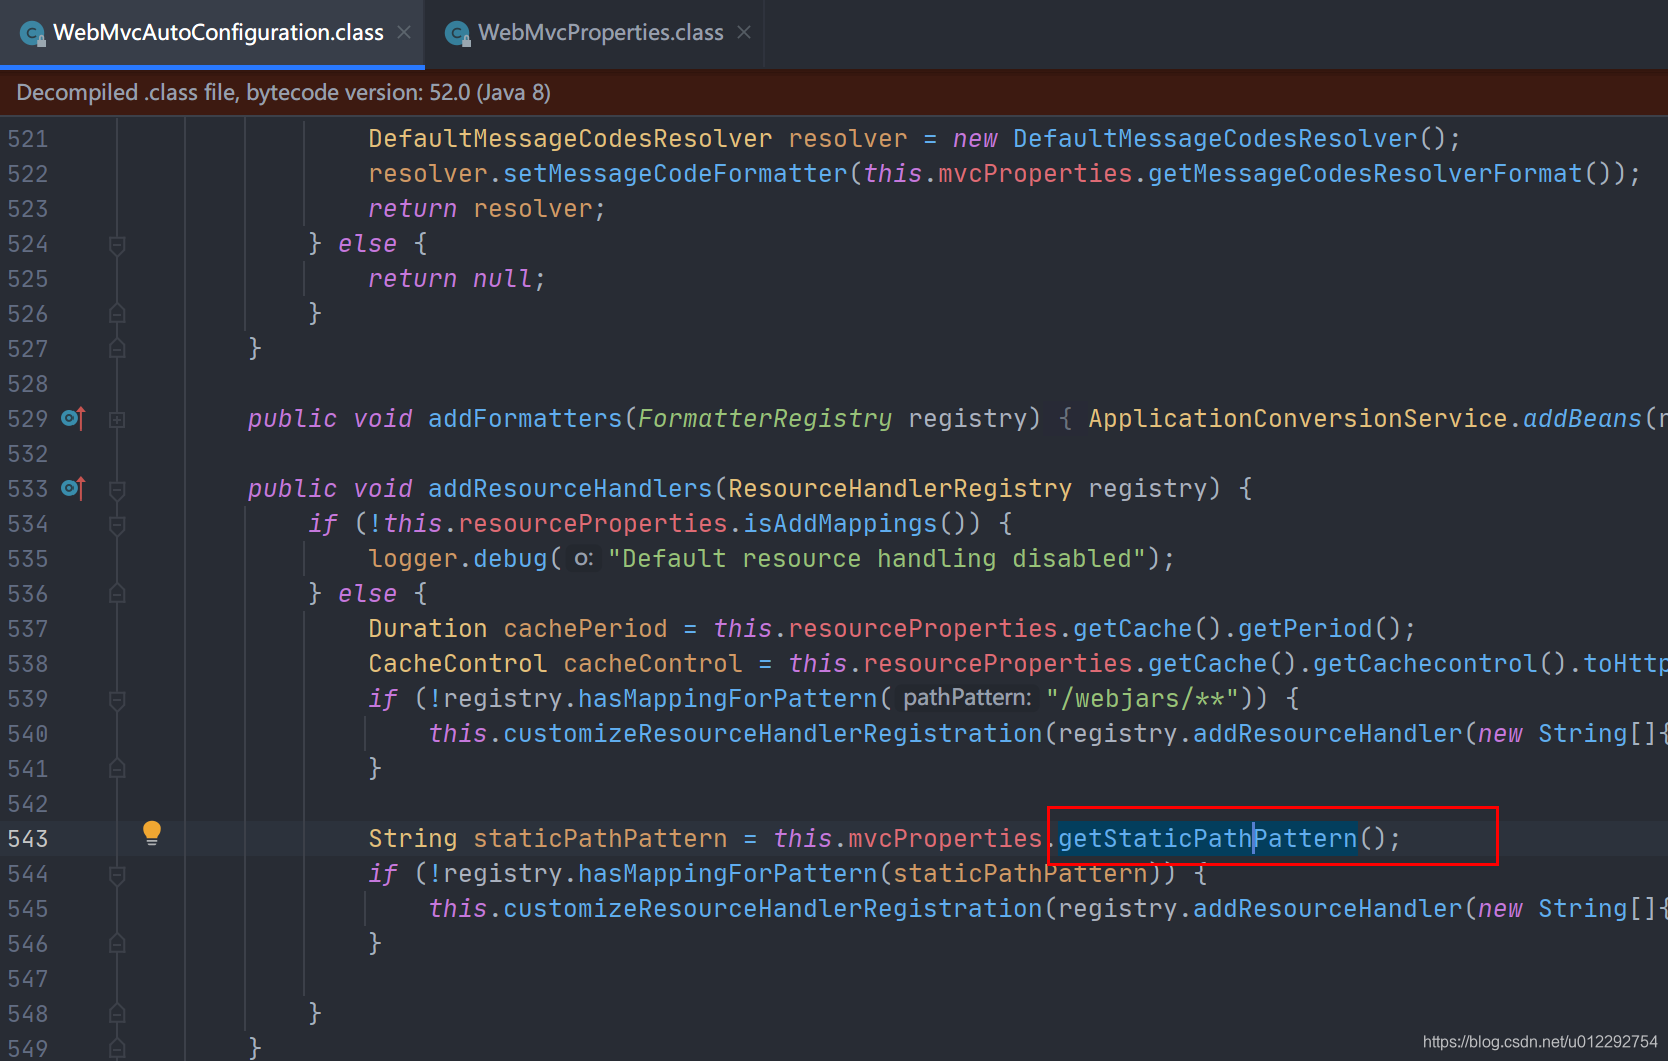Viewport: 1668px width, 1061px height.
Task: Close the WebMvcProperties.class tab
Action: (x=744, y=32)
